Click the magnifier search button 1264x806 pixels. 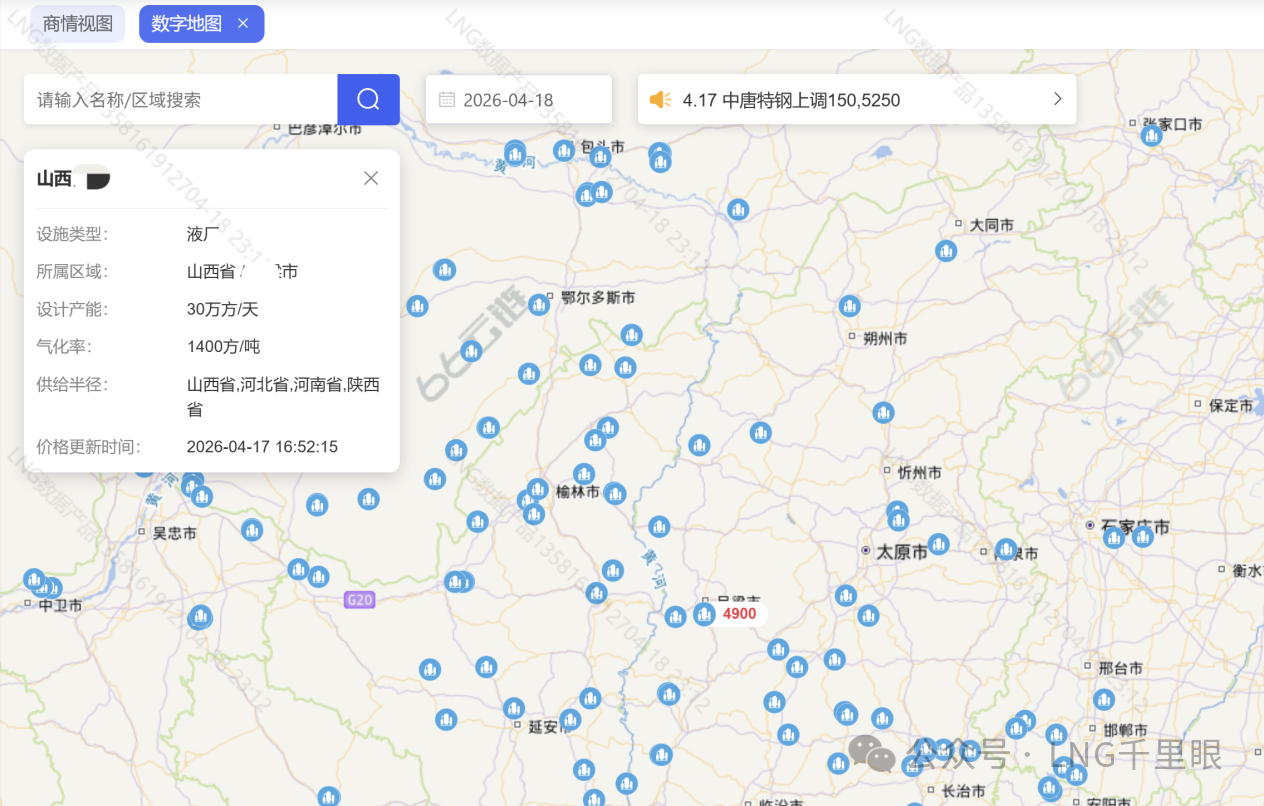tap(368, 99)
